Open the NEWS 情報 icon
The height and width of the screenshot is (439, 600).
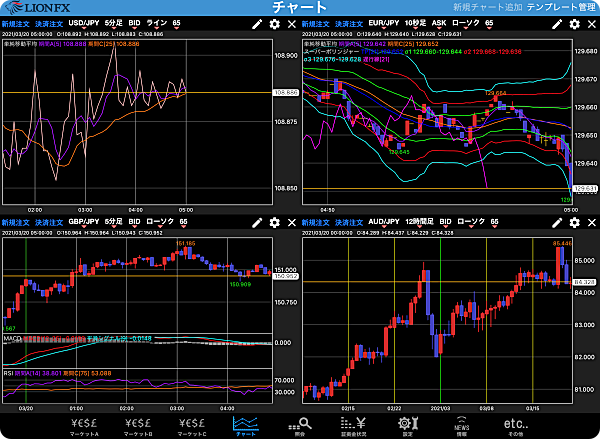462,426
